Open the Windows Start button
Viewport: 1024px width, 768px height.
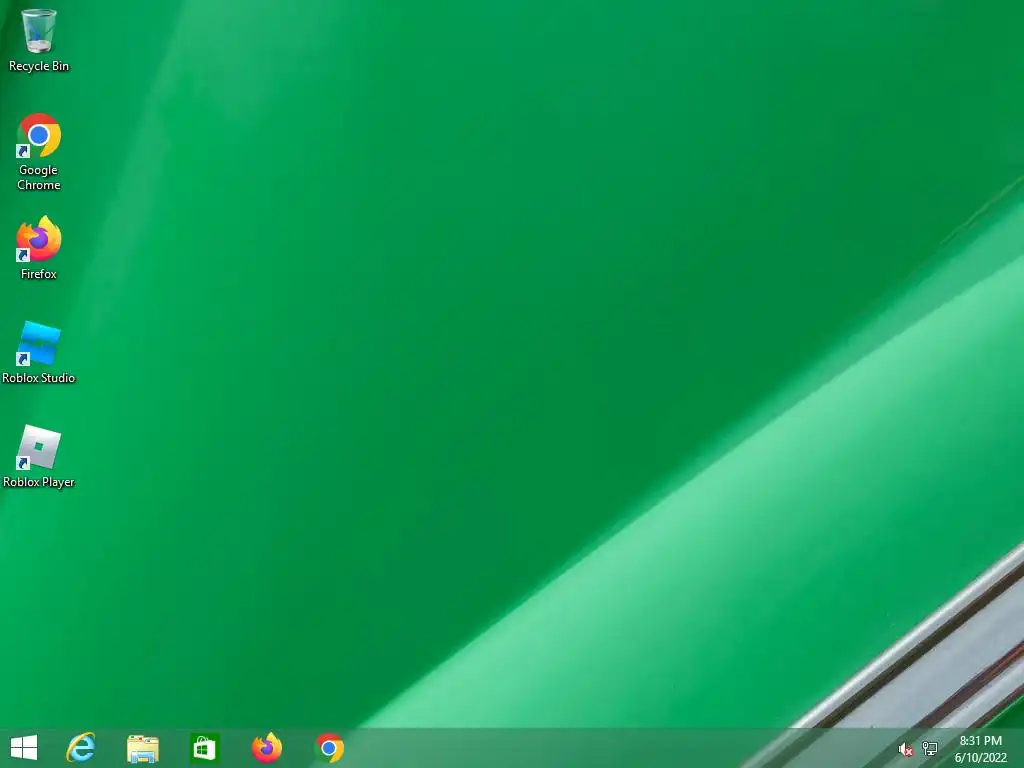coord(24,748)
